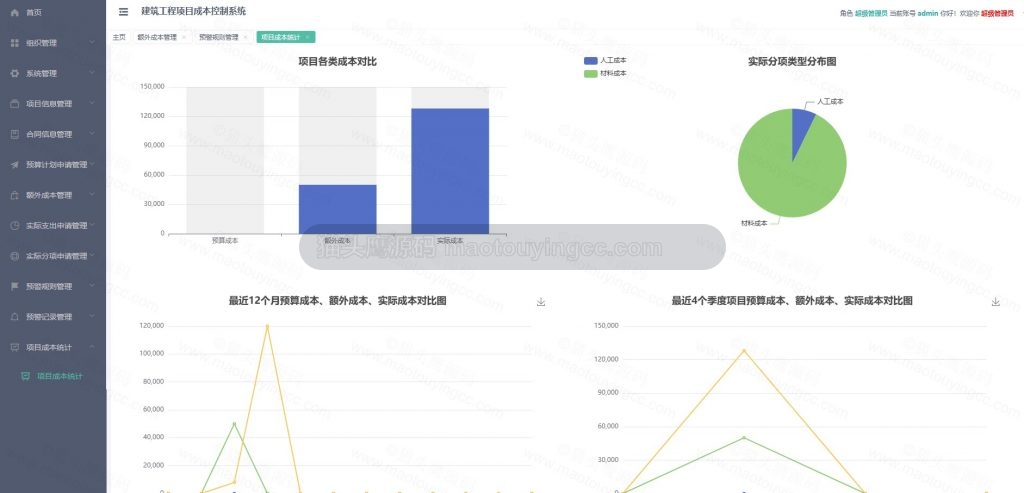1024x493 pixels.
Task: Toggle 材料成本 legend green swatch
Action: [590, 74]
